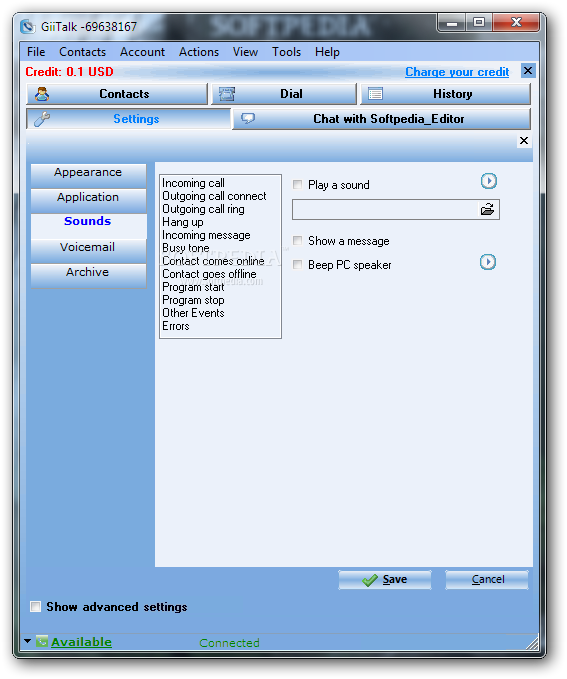Open the browse sound file folder icon
This screenshot has height=679, width=567.
487,210
